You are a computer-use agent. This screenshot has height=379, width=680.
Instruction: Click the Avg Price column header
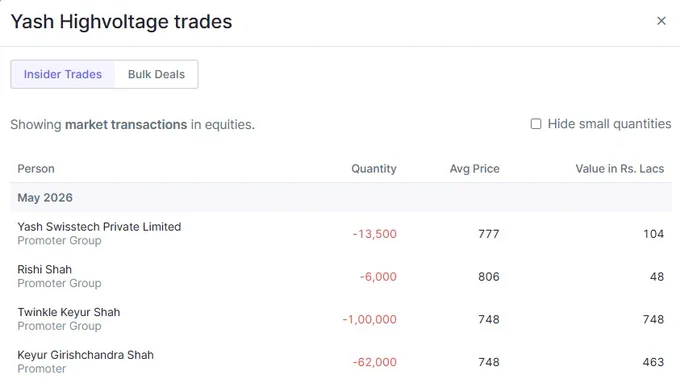tap(474, 169)
